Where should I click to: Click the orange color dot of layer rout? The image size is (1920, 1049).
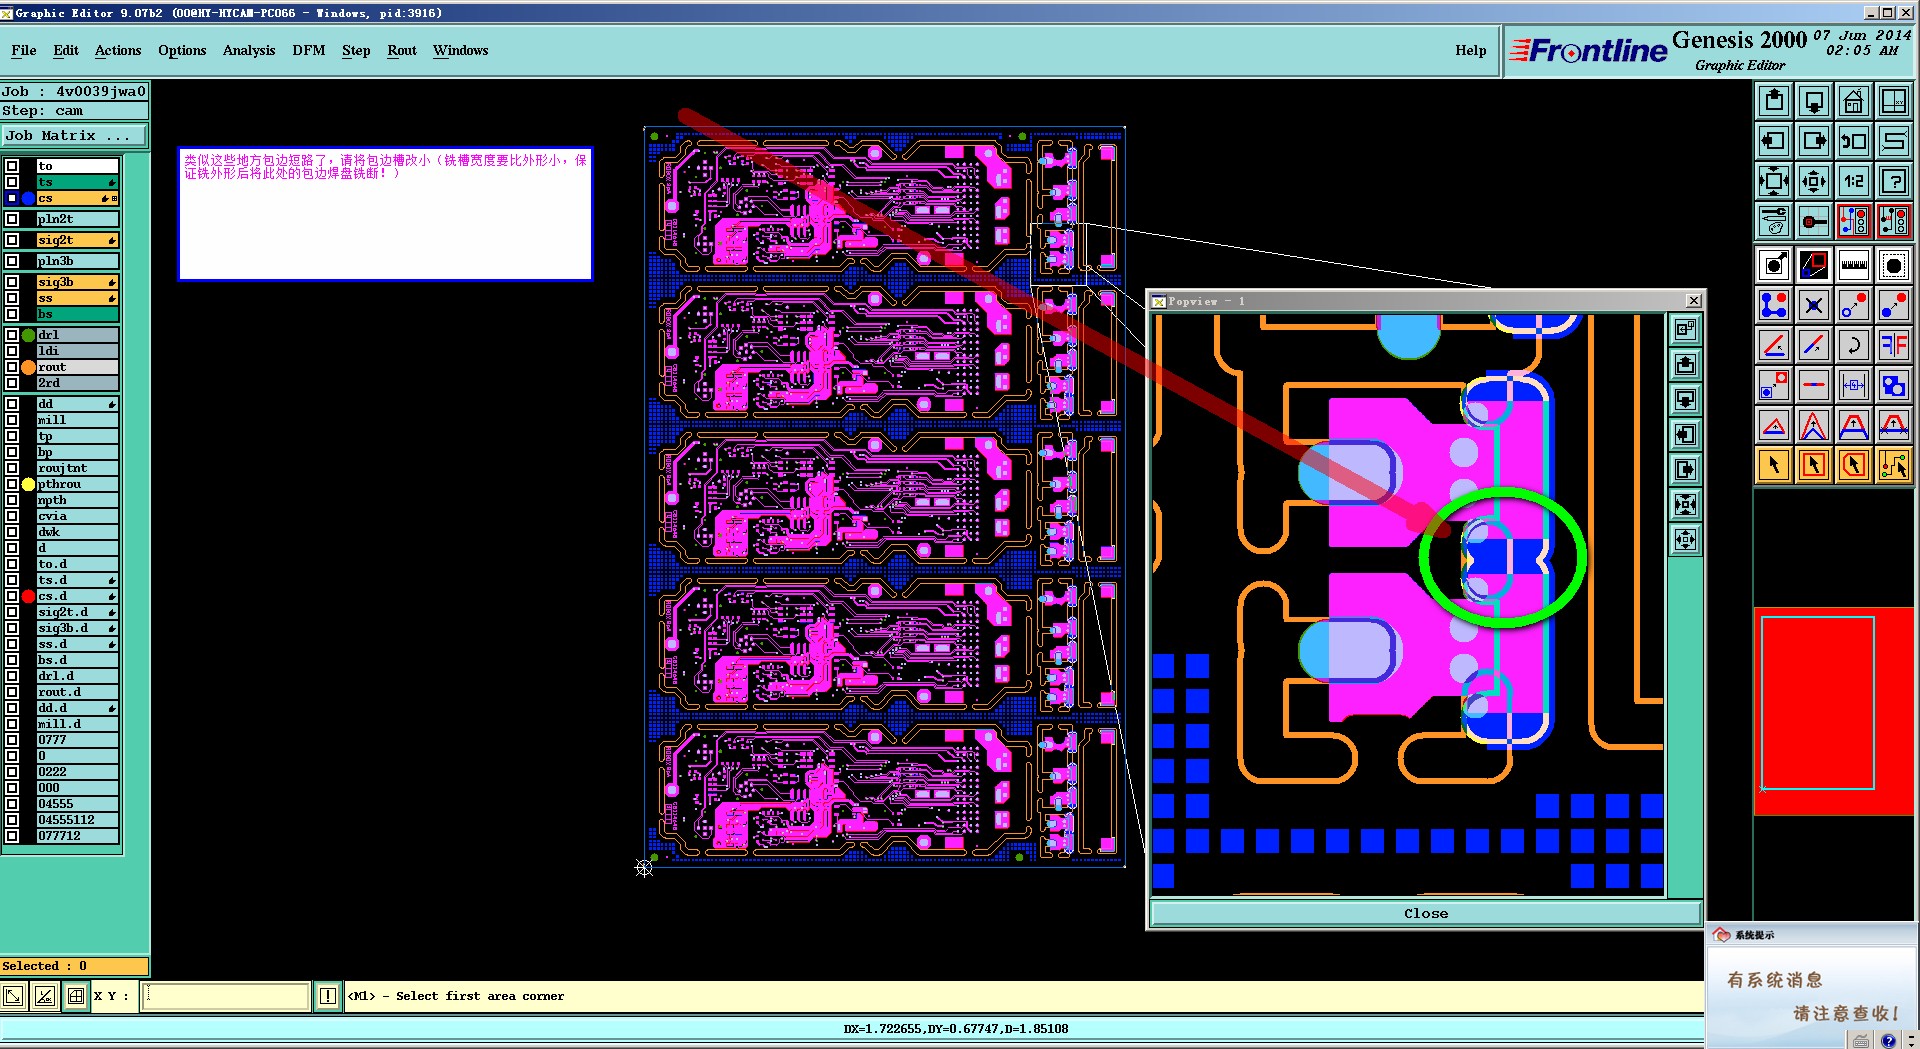pyautogui.click(x=29, y=367)
